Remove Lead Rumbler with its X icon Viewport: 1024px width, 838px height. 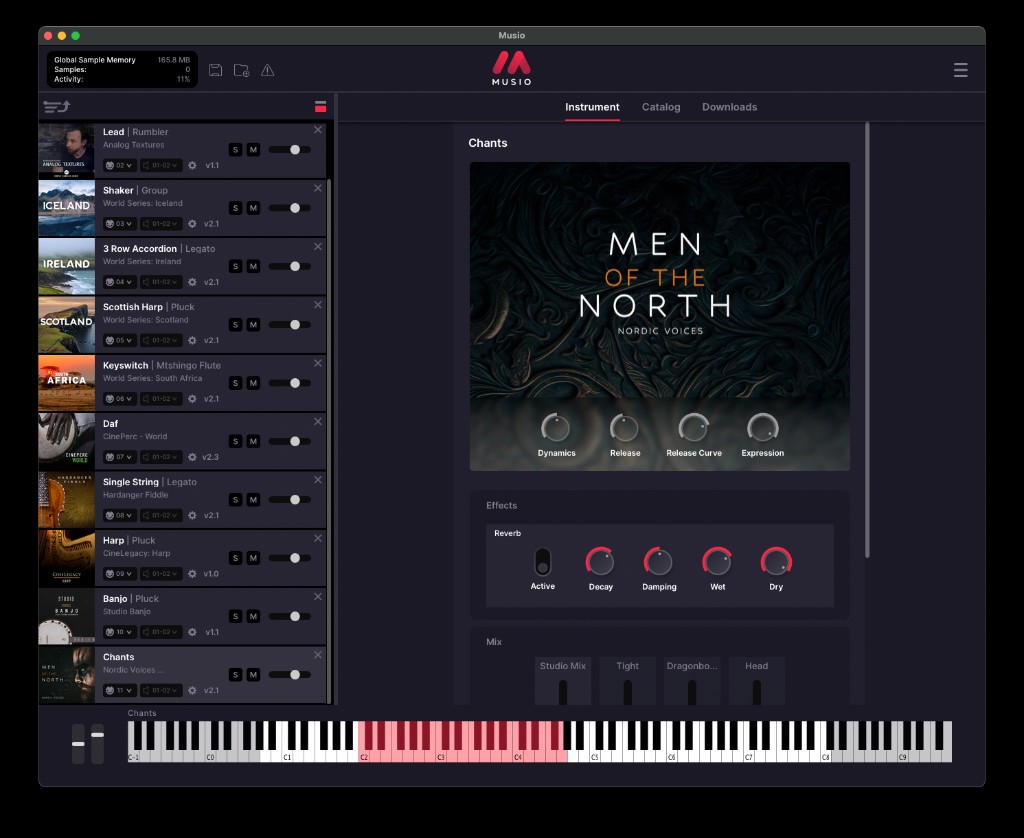click(x=318, y=130)
